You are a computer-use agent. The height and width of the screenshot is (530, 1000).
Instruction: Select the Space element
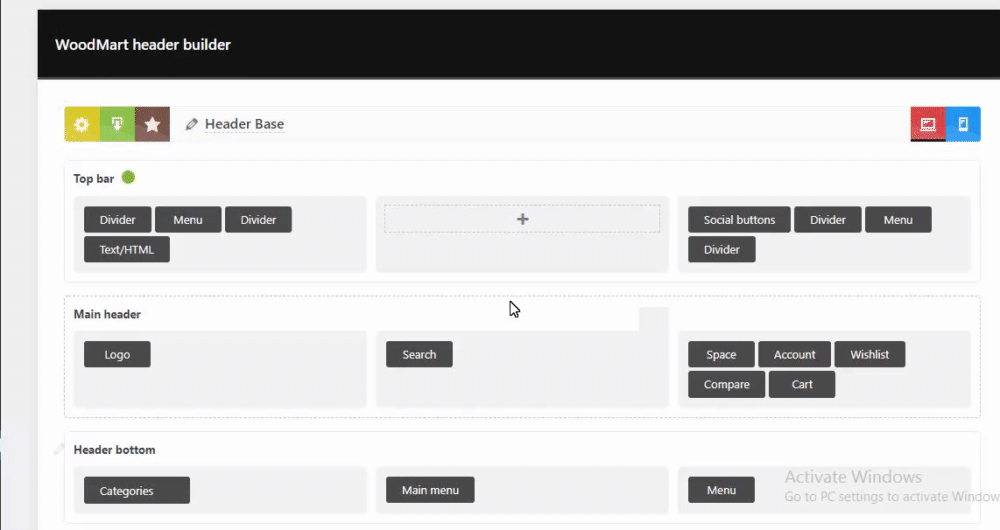click(x=721, y=355)
